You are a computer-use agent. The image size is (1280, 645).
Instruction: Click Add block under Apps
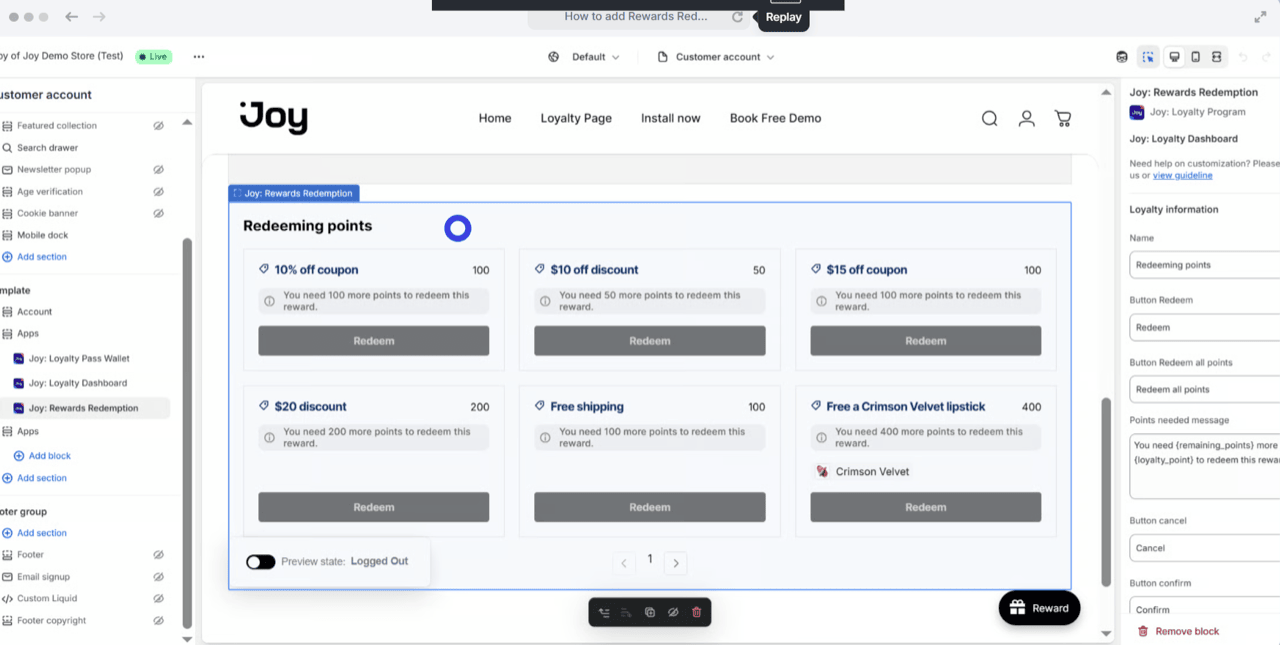43,456
